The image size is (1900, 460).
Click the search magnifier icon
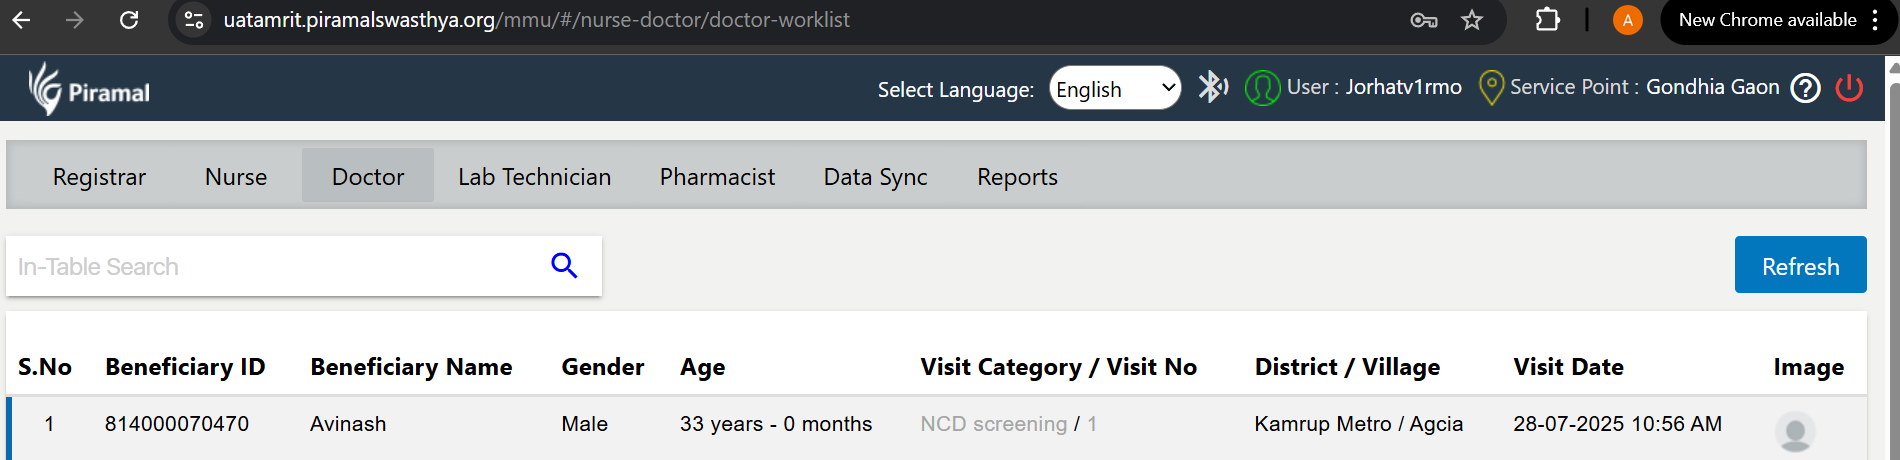564,265
